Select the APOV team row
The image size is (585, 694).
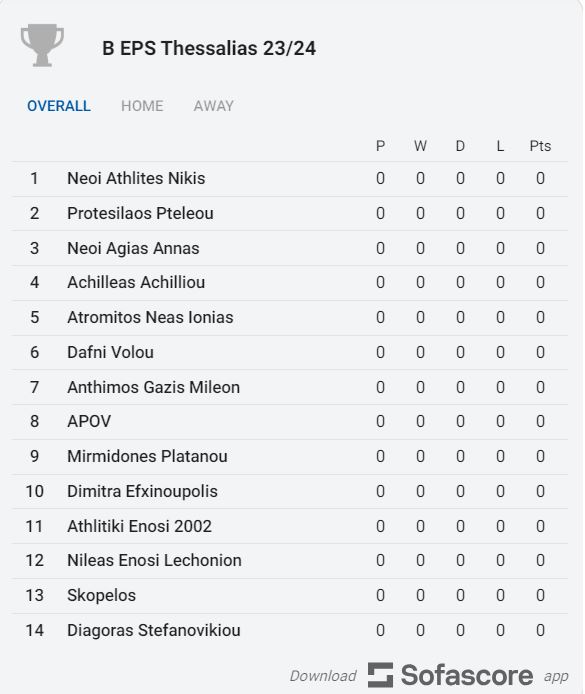coord(290,422)
